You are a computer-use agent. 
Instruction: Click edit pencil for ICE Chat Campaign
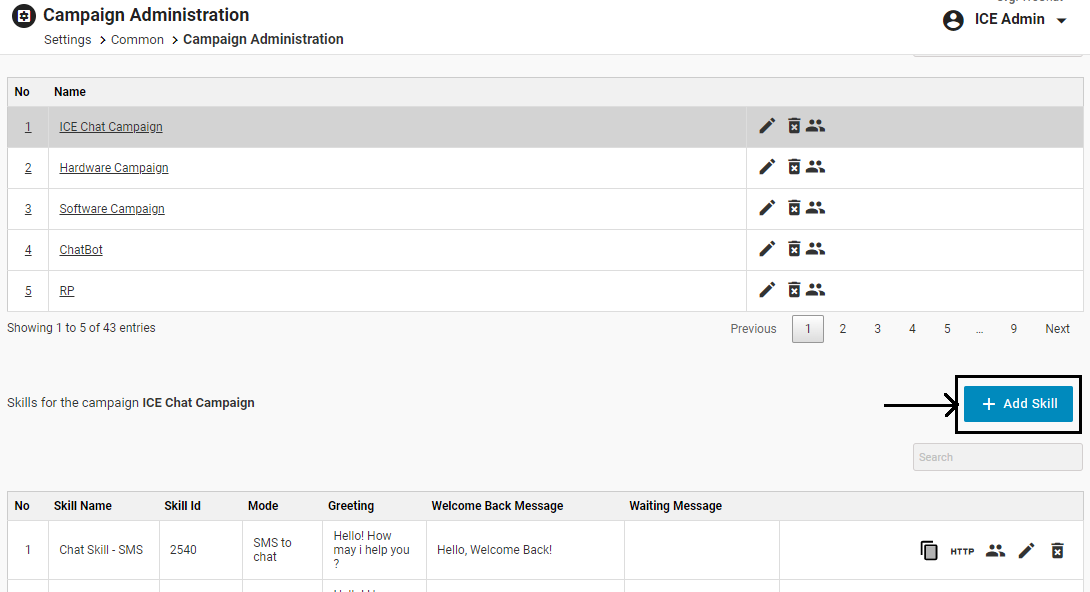click(767, 126)
